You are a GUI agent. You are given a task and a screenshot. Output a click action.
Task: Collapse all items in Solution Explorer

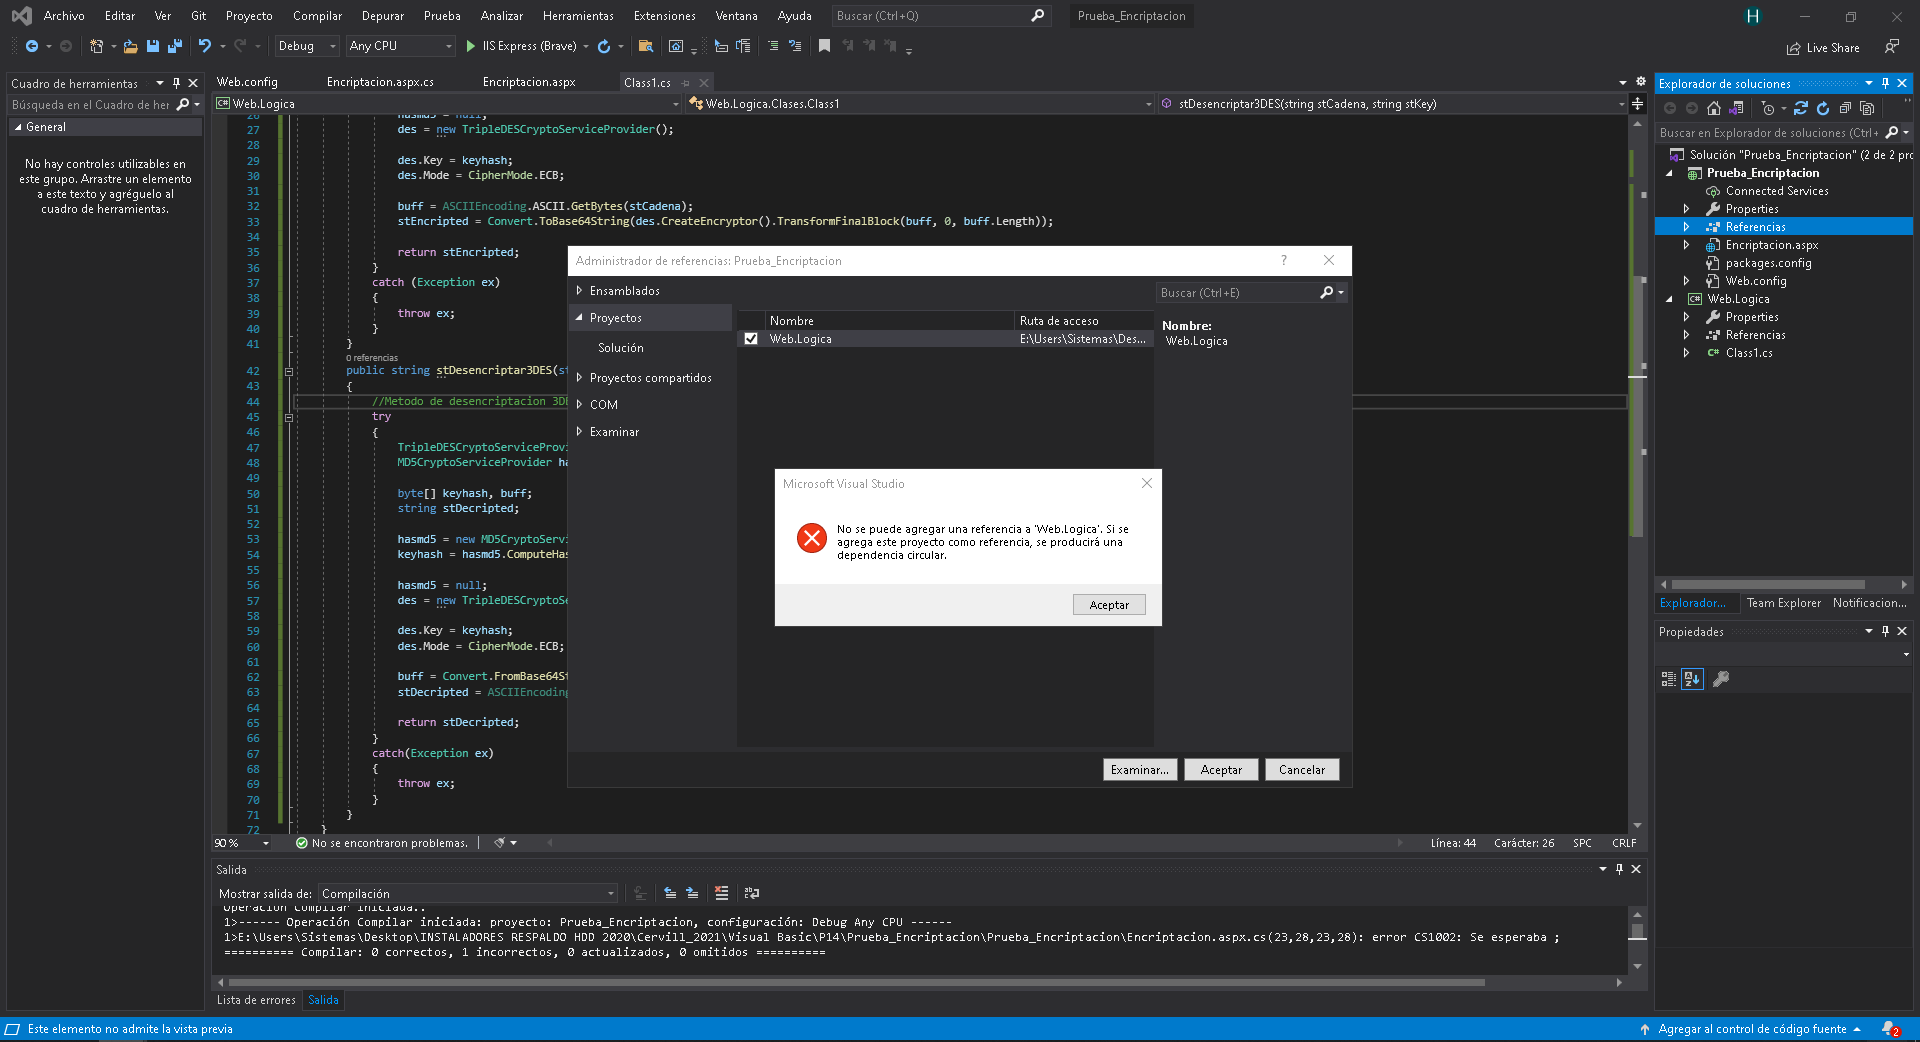1845,108
